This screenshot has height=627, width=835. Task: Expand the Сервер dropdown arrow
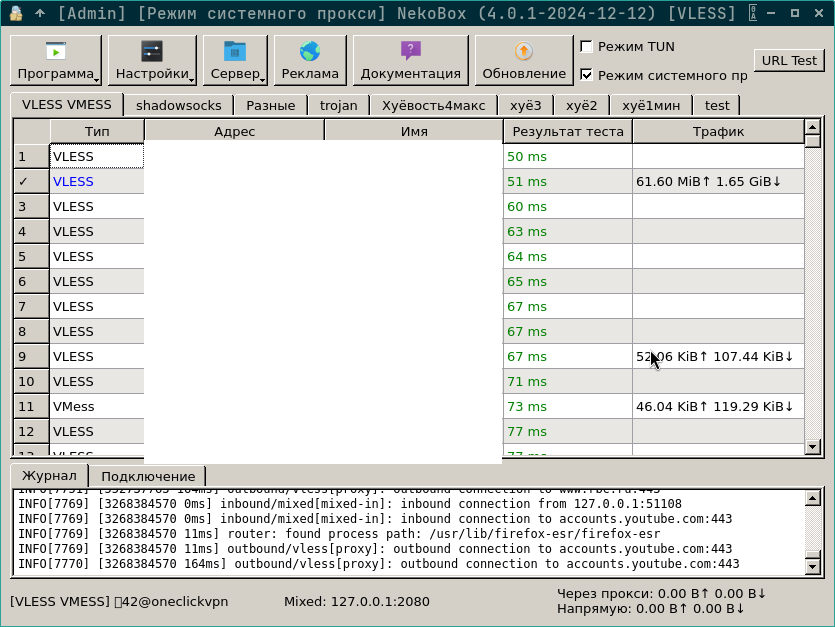[x=262, y=77]
